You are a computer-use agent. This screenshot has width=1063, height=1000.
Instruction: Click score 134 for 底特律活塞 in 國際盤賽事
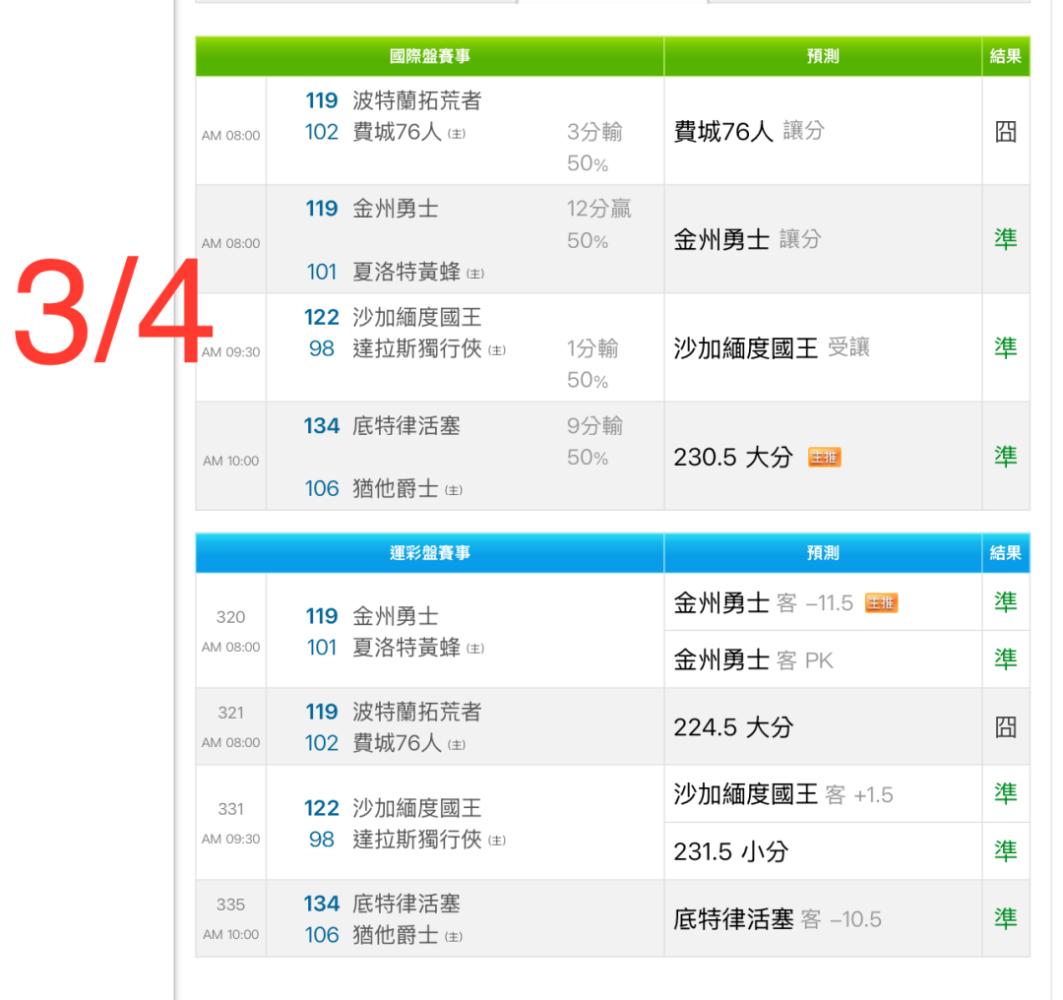(321, 426)
